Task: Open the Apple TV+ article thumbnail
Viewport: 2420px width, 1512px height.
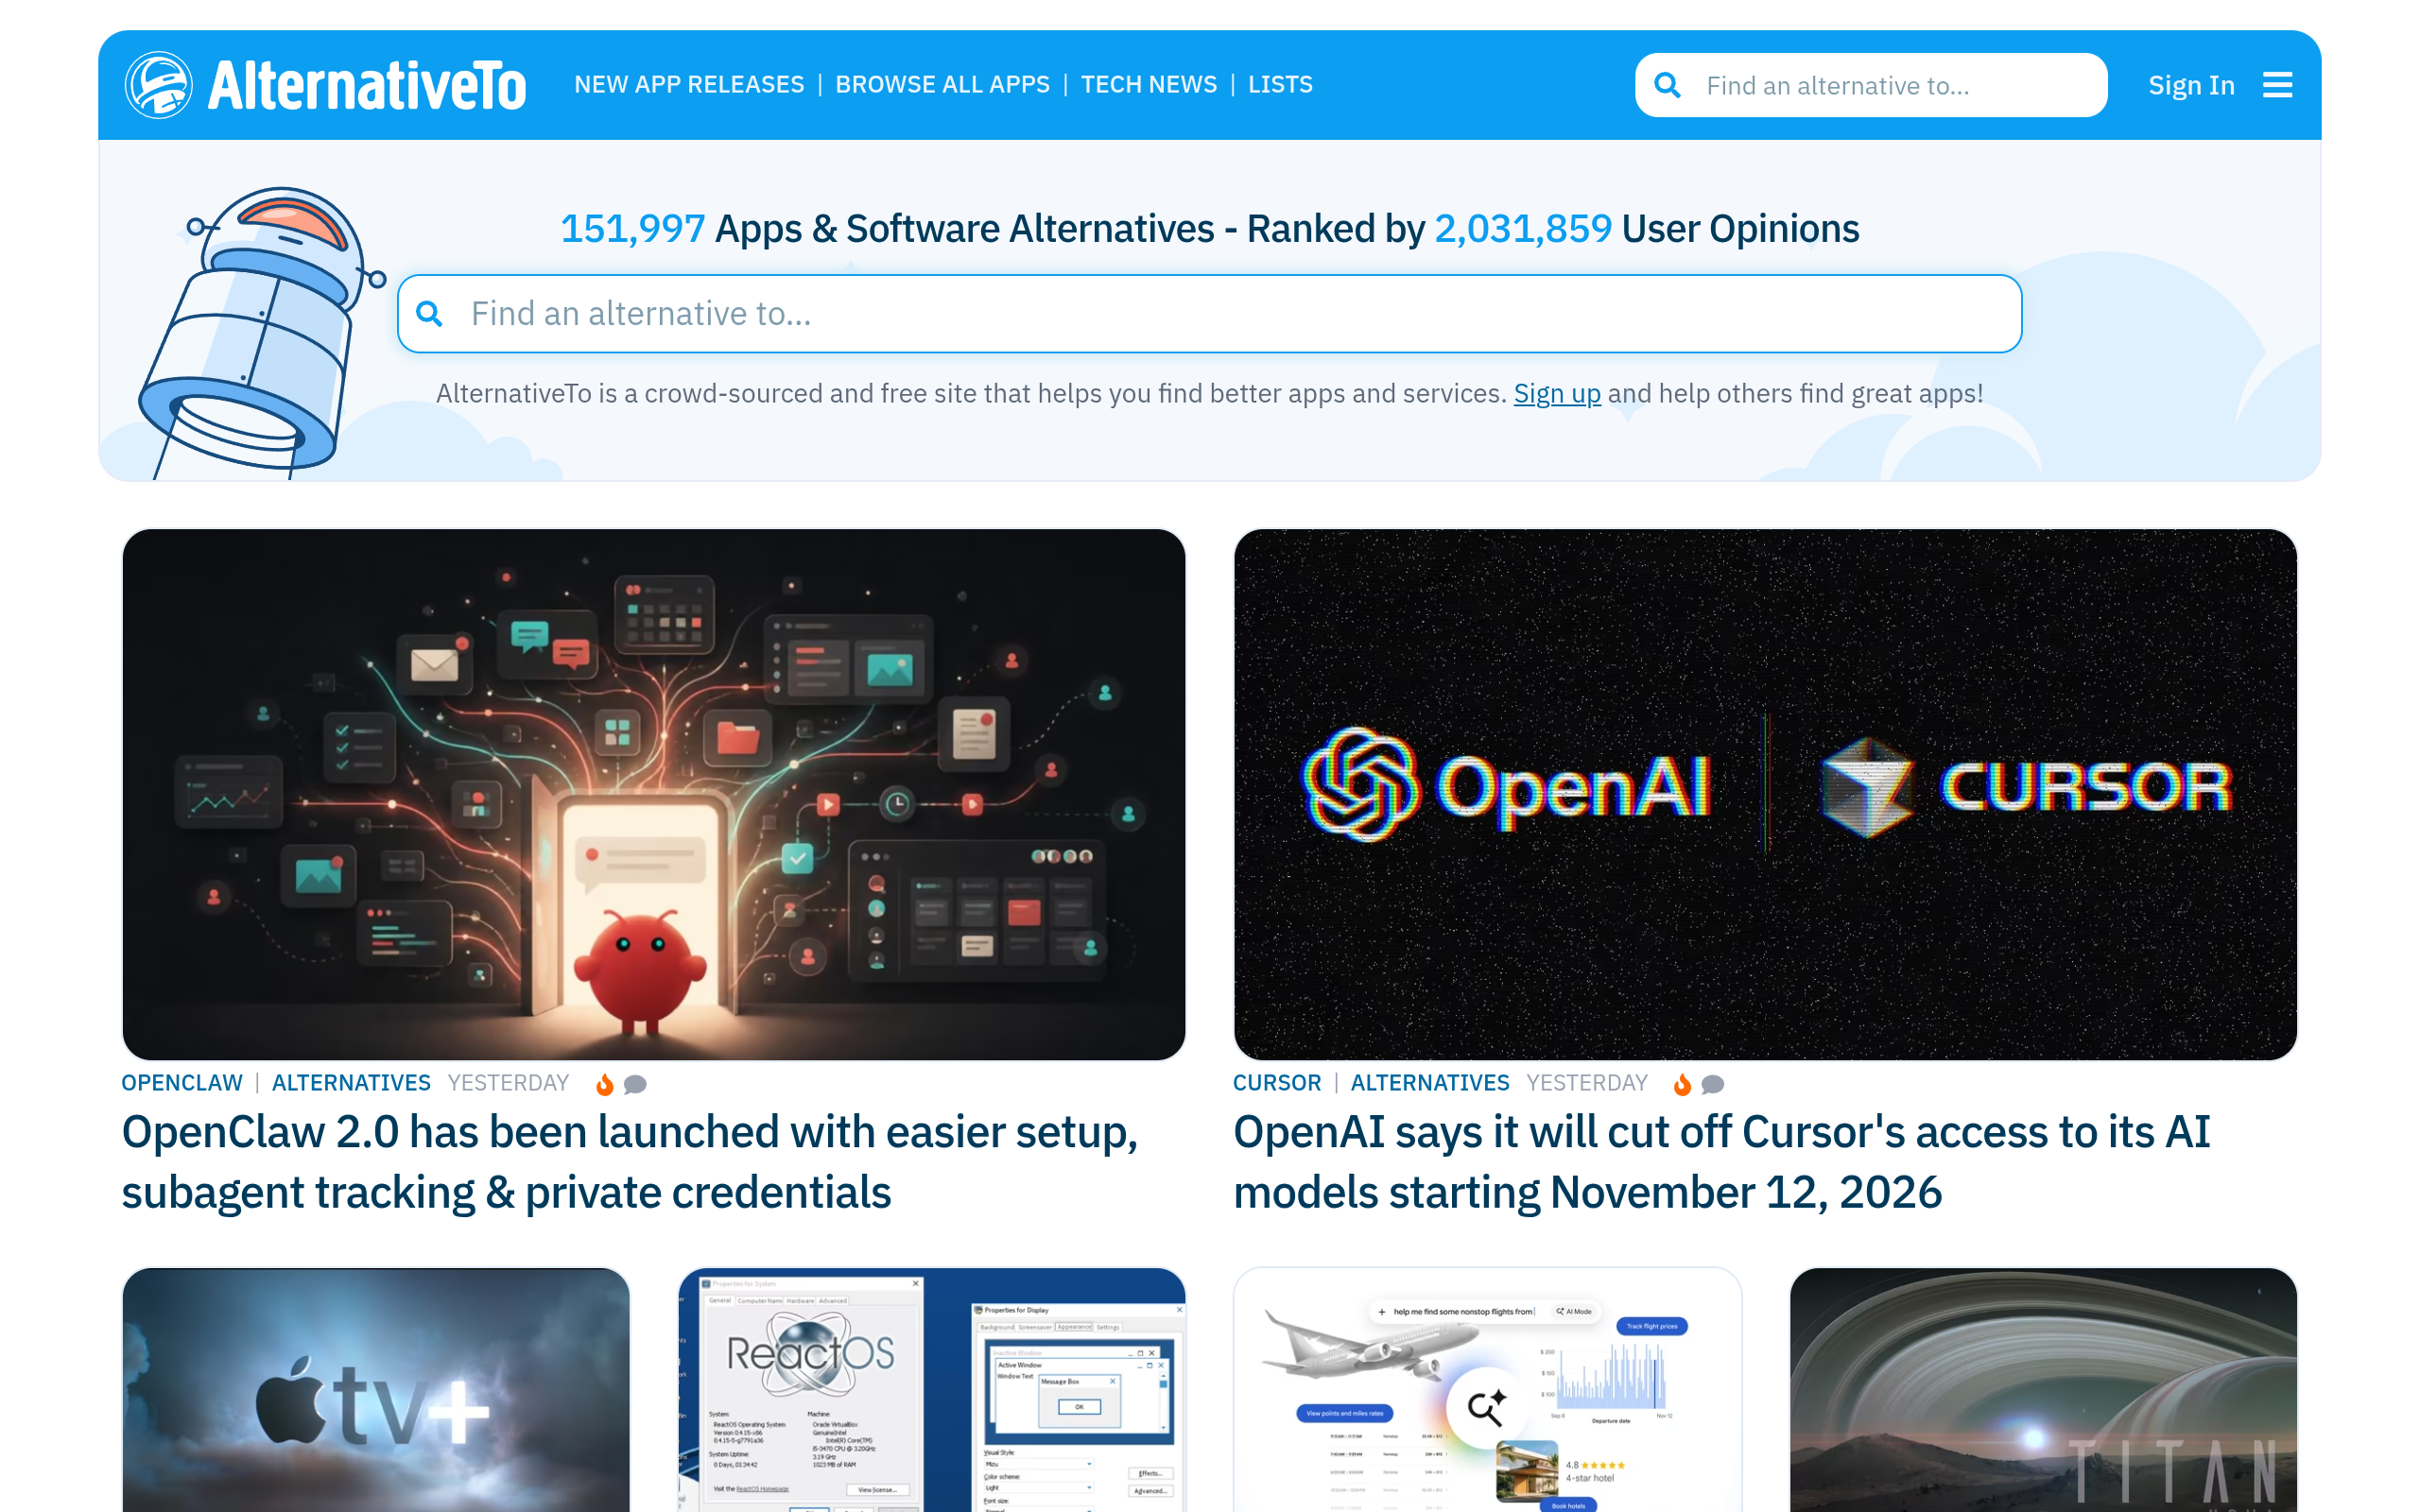Action: pyautogui.click(x=376, y=1390)
